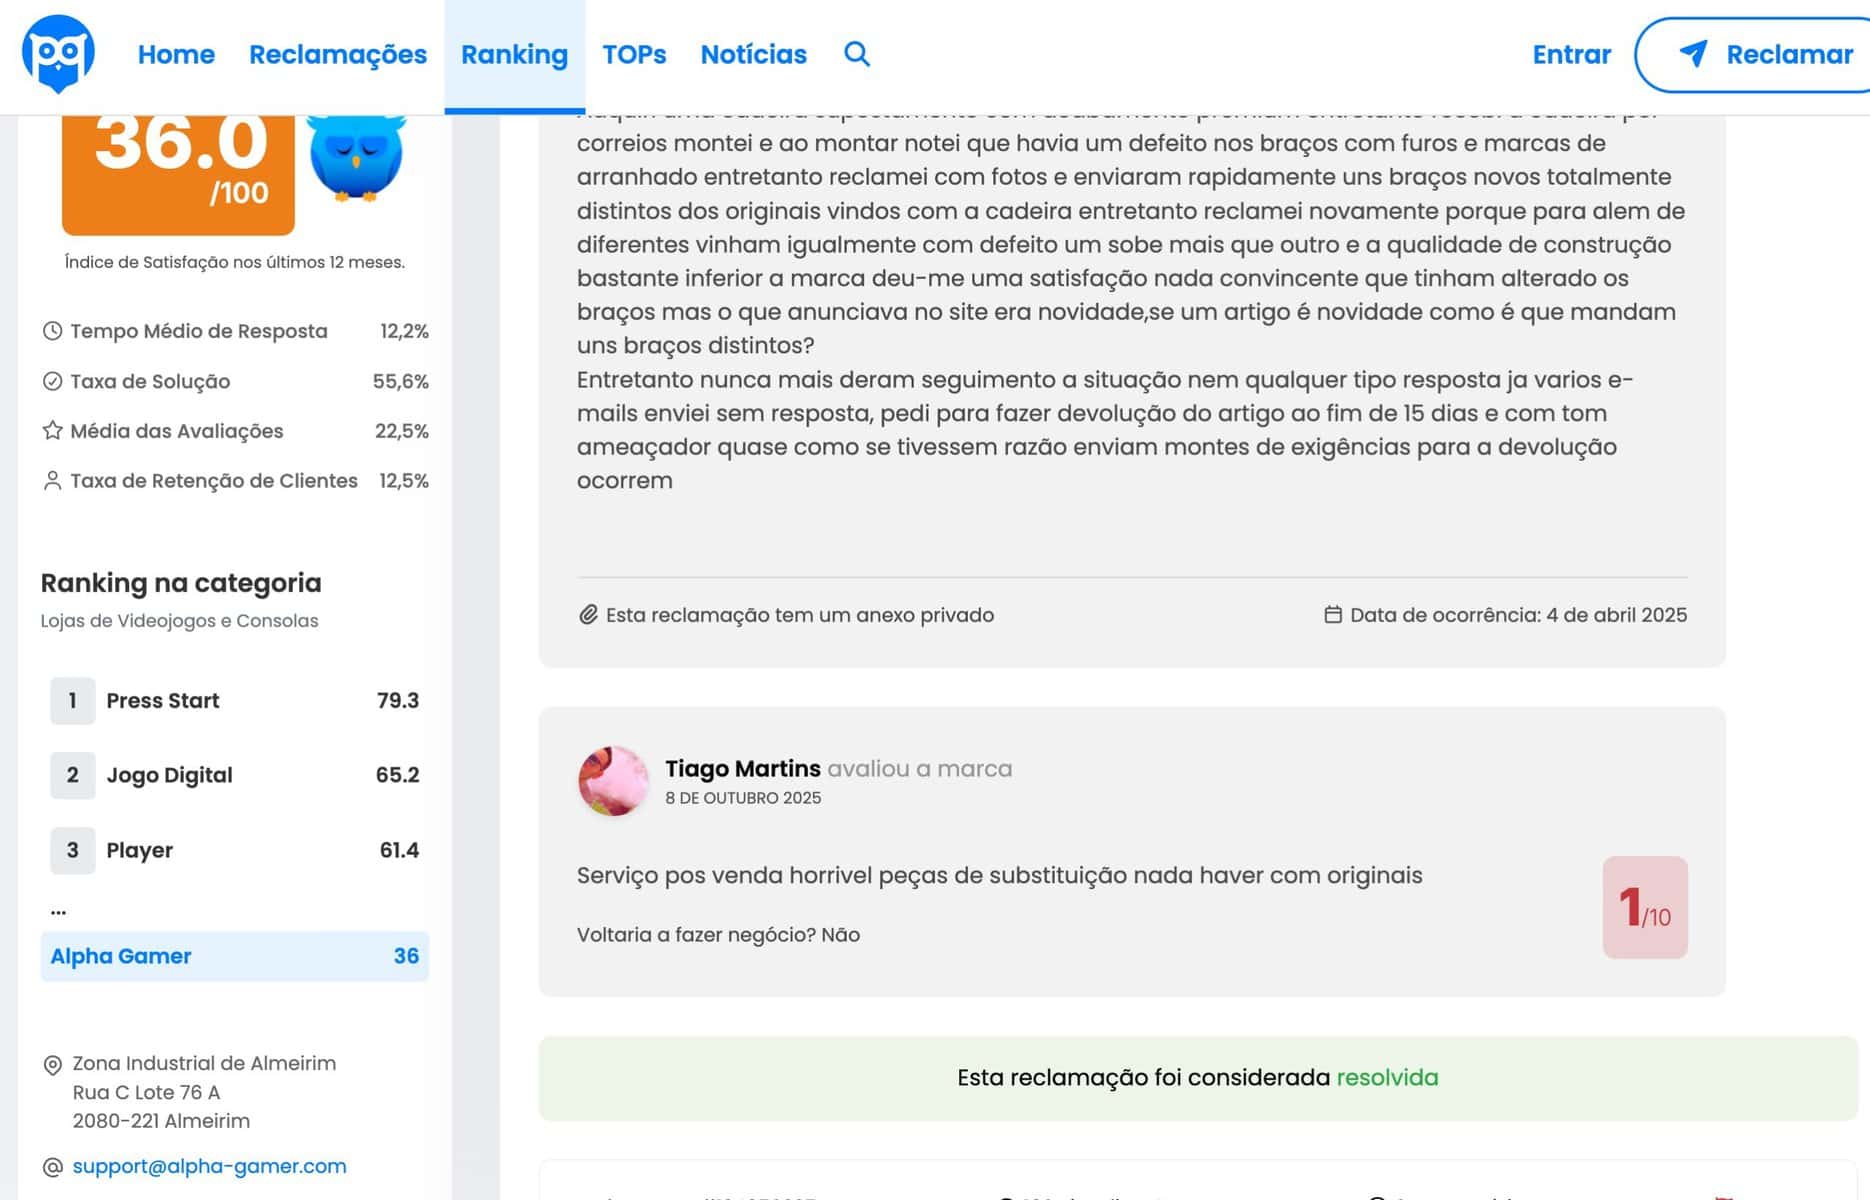Screen dimensions: 1870x1200
Task: Open the TOPs navigation item
Action: 634,54
